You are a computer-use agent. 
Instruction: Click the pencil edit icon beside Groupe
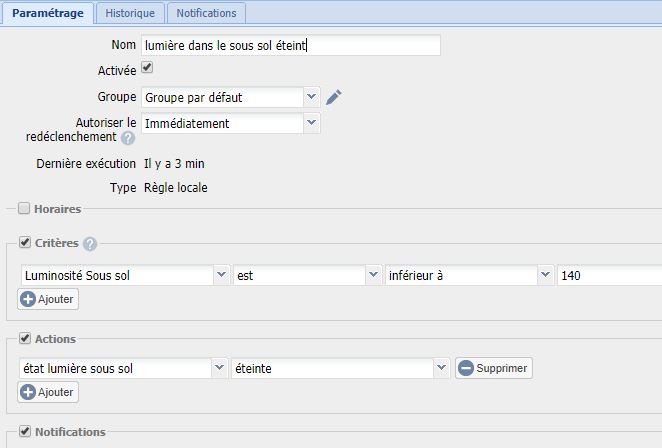point(334,97)
